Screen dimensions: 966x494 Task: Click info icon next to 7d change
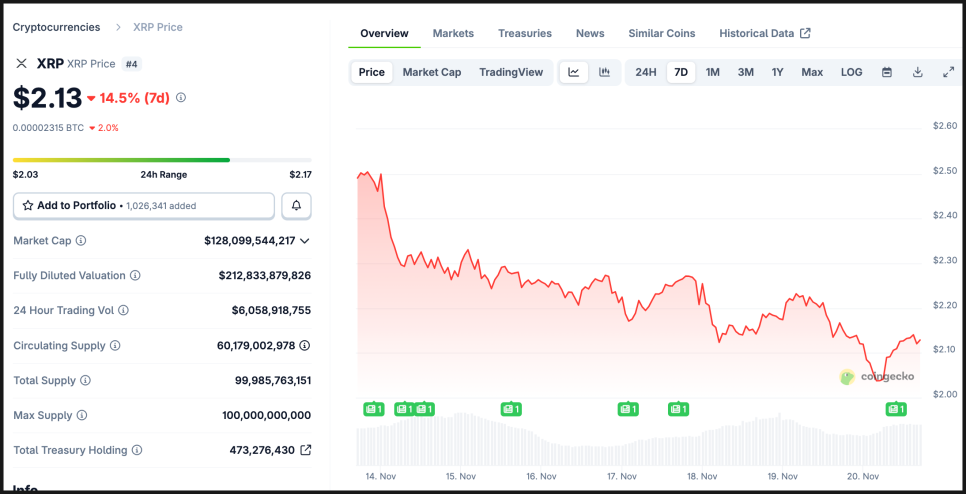(x=181, y=98)
